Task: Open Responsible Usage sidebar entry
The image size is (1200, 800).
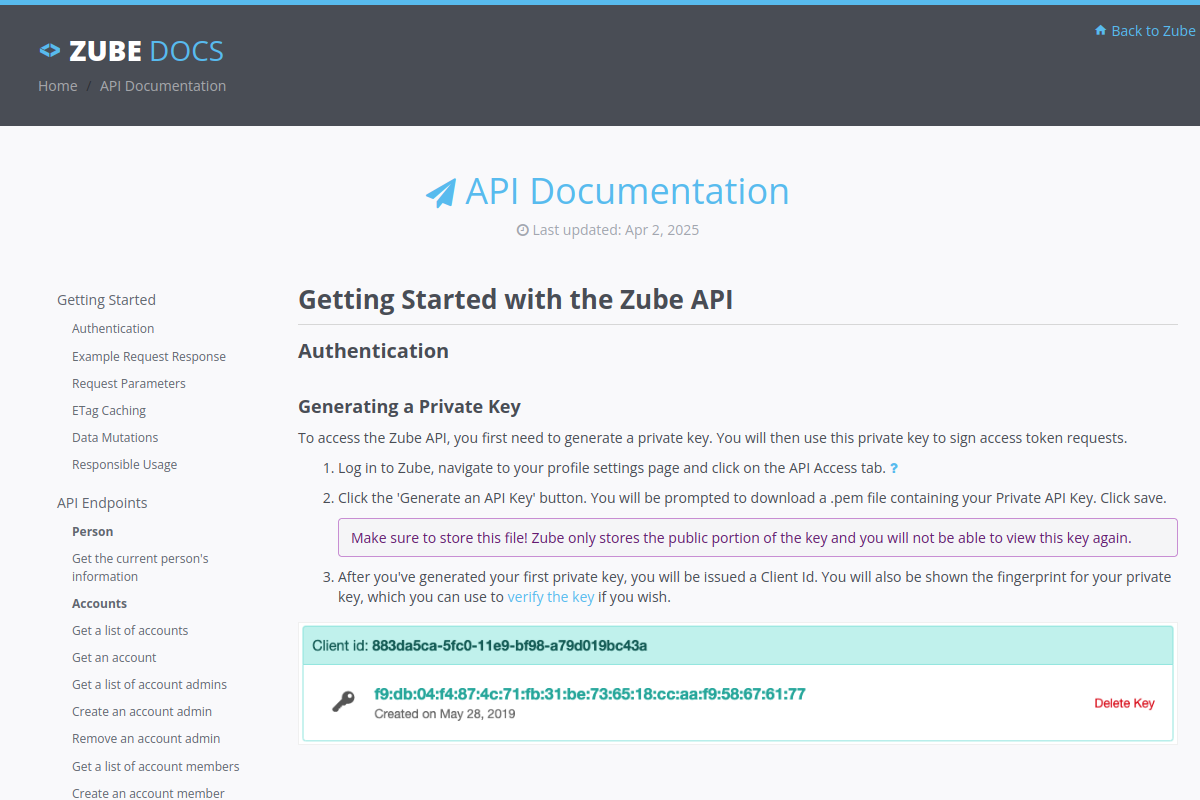Action: coord(125,465)
